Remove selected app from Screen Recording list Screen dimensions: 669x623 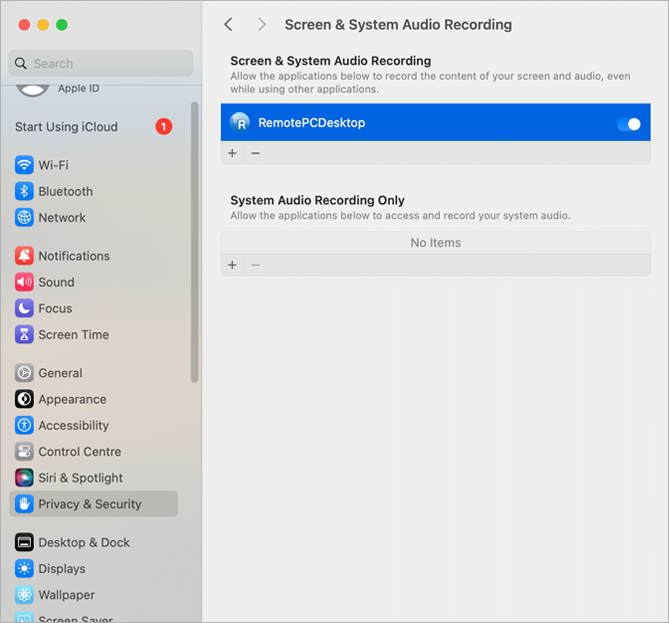(x=255, y=153)
